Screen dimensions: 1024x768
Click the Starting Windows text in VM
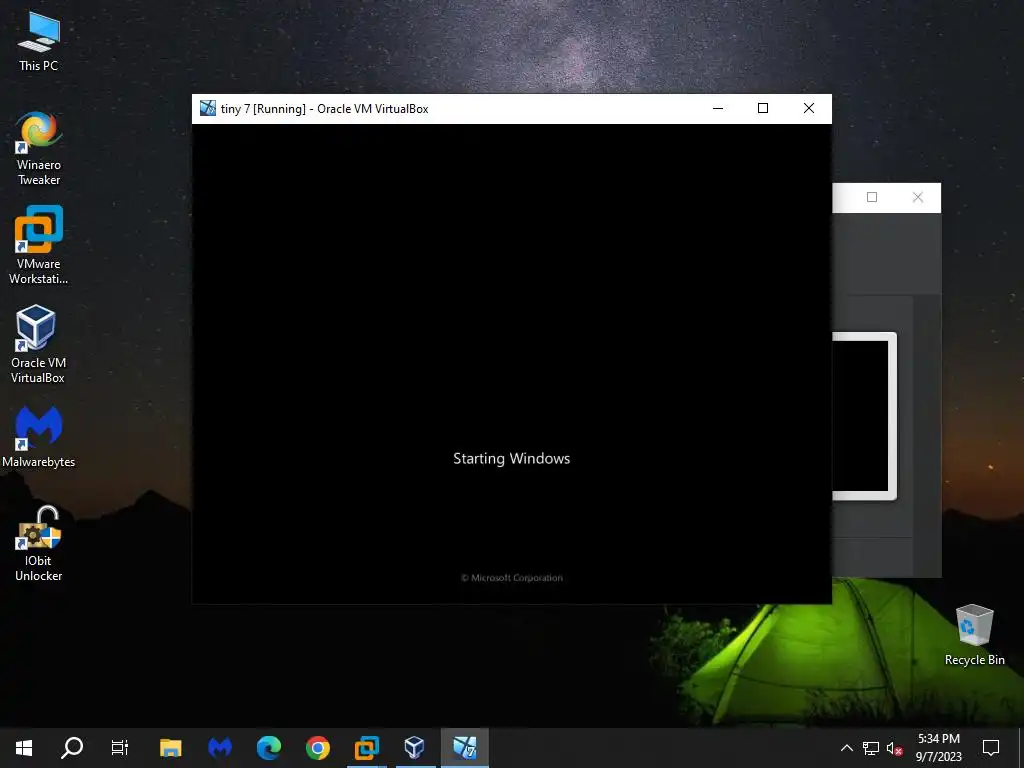[511, 458]
